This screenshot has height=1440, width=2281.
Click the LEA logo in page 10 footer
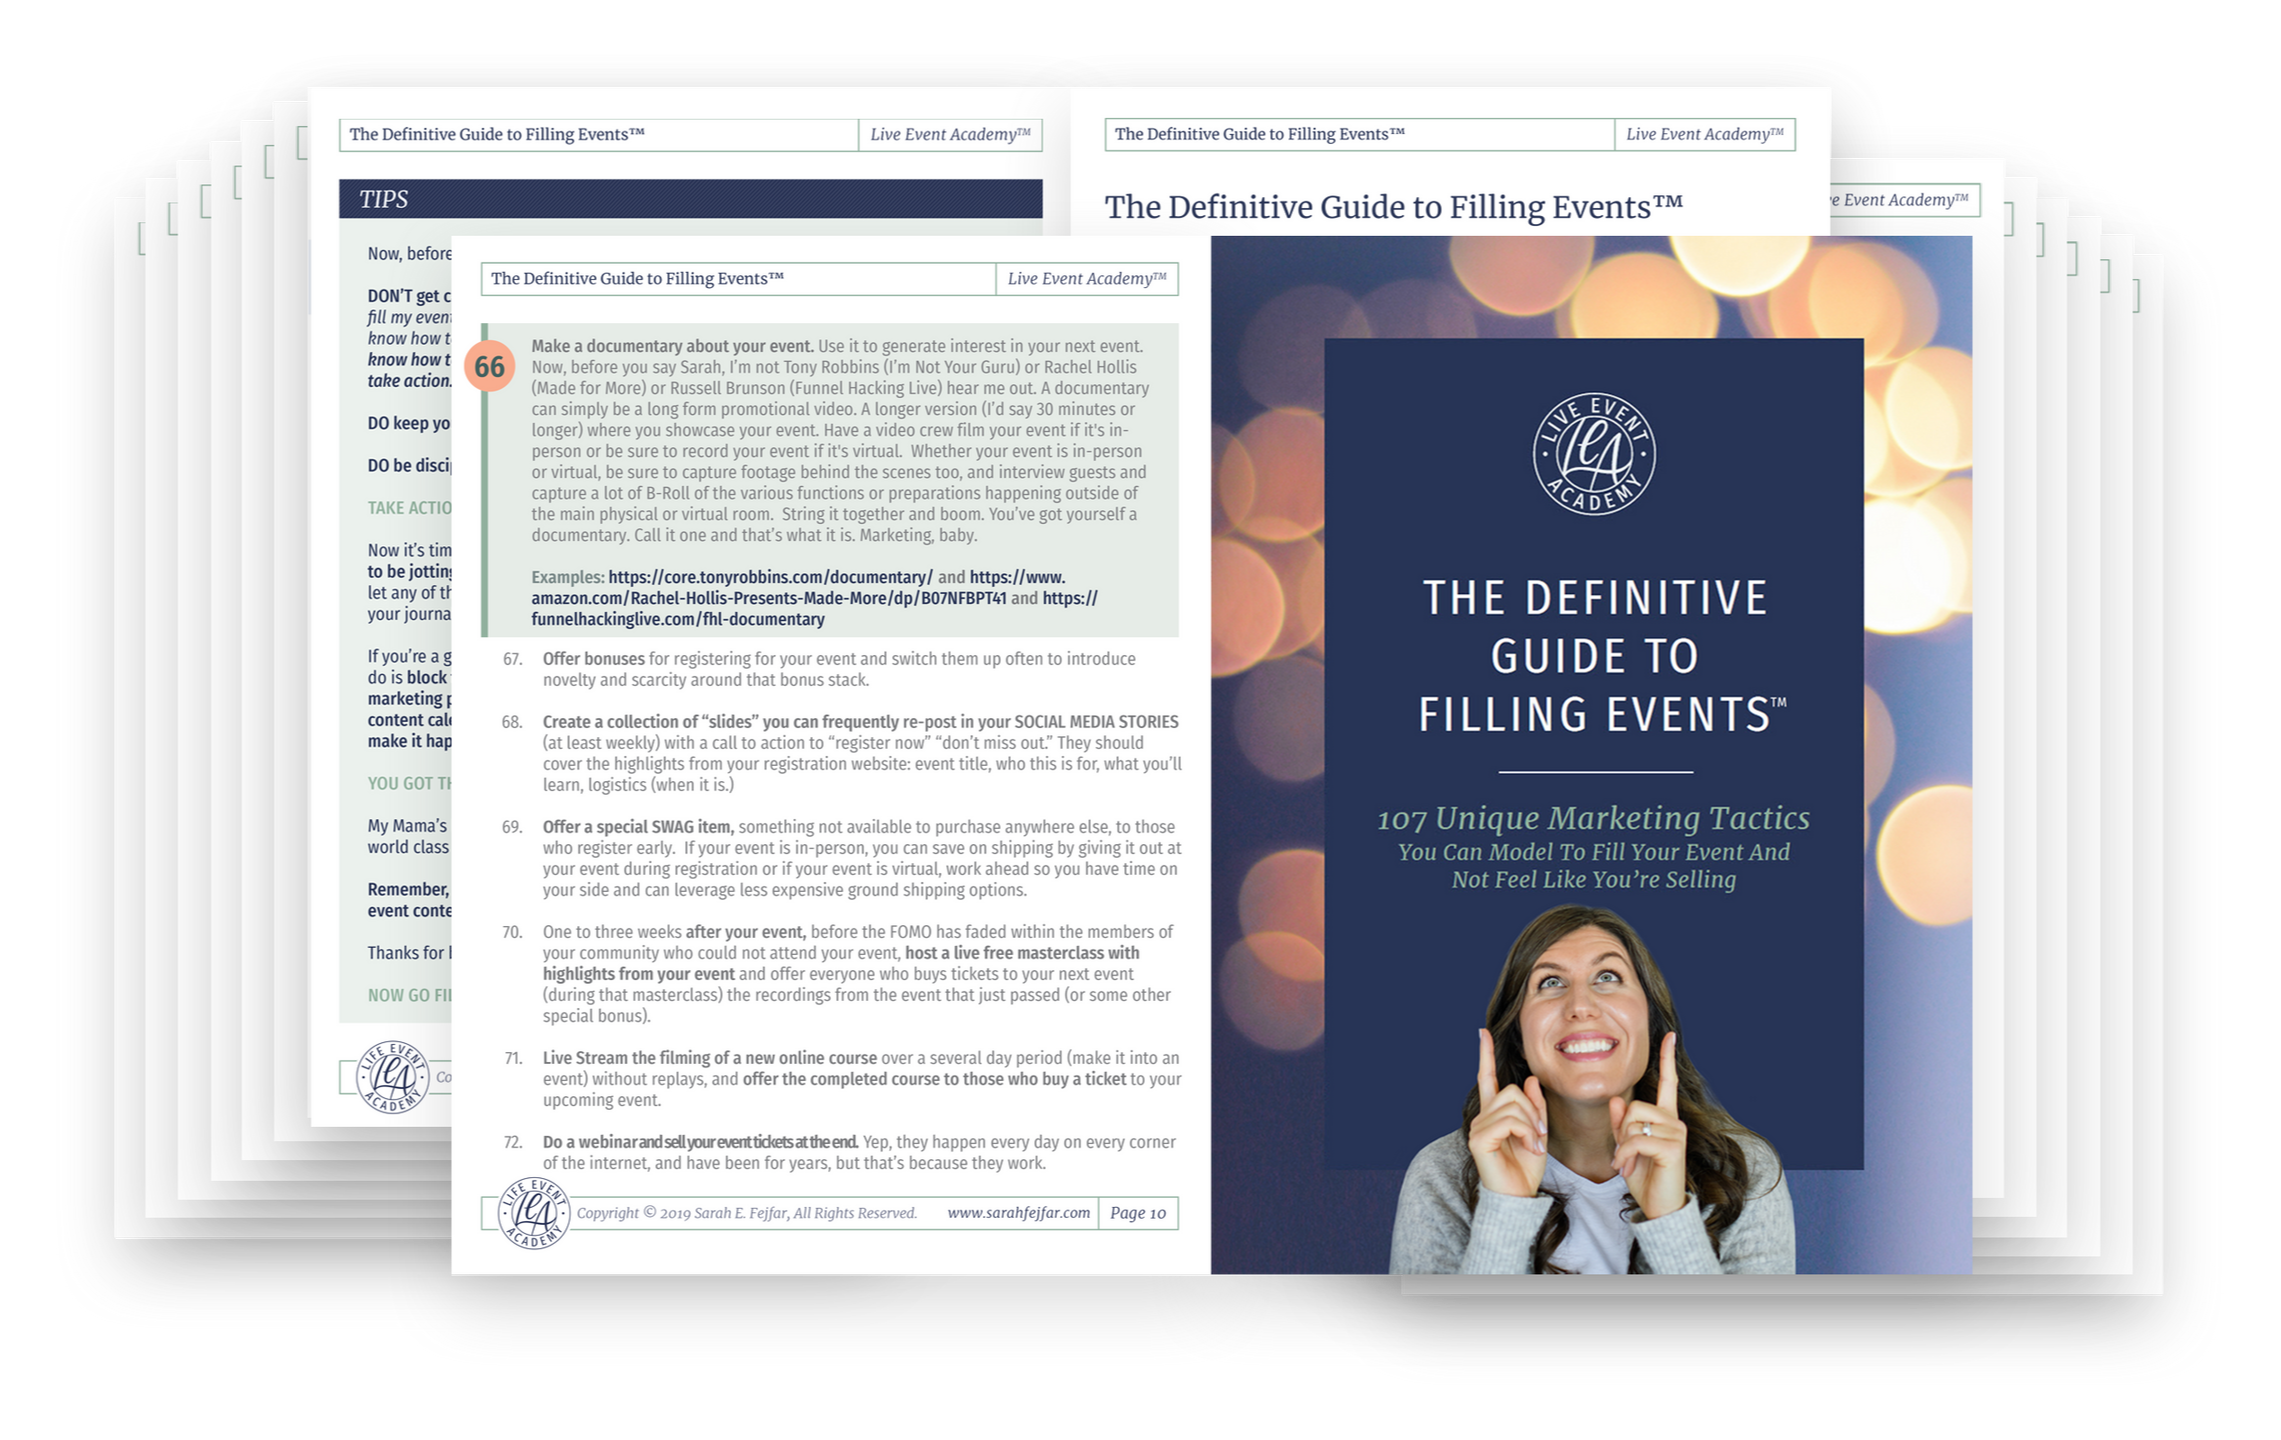(534, 1213)
